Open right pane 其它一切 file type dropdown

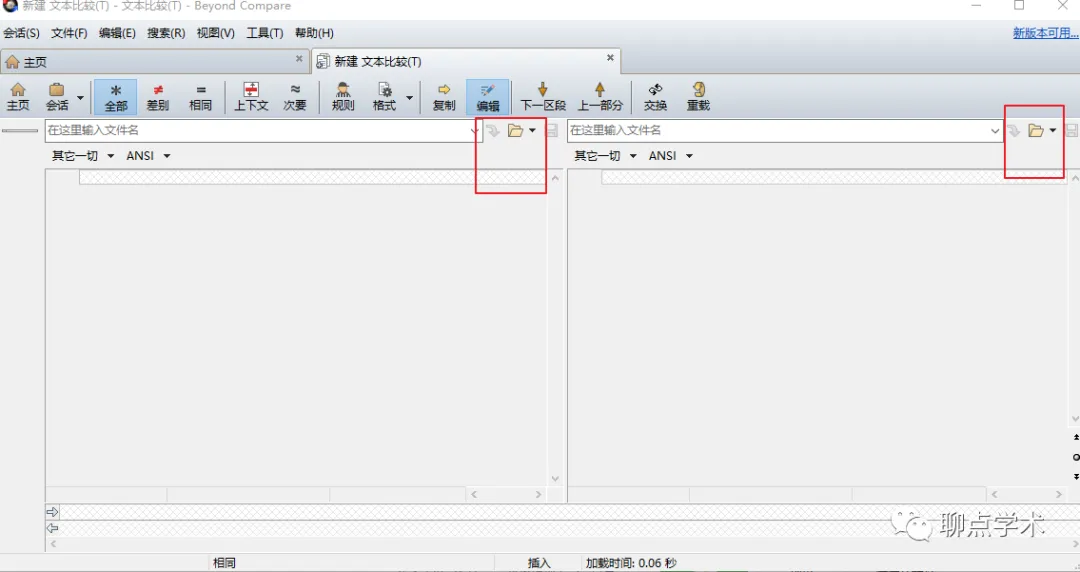click(x=605, y=156)
